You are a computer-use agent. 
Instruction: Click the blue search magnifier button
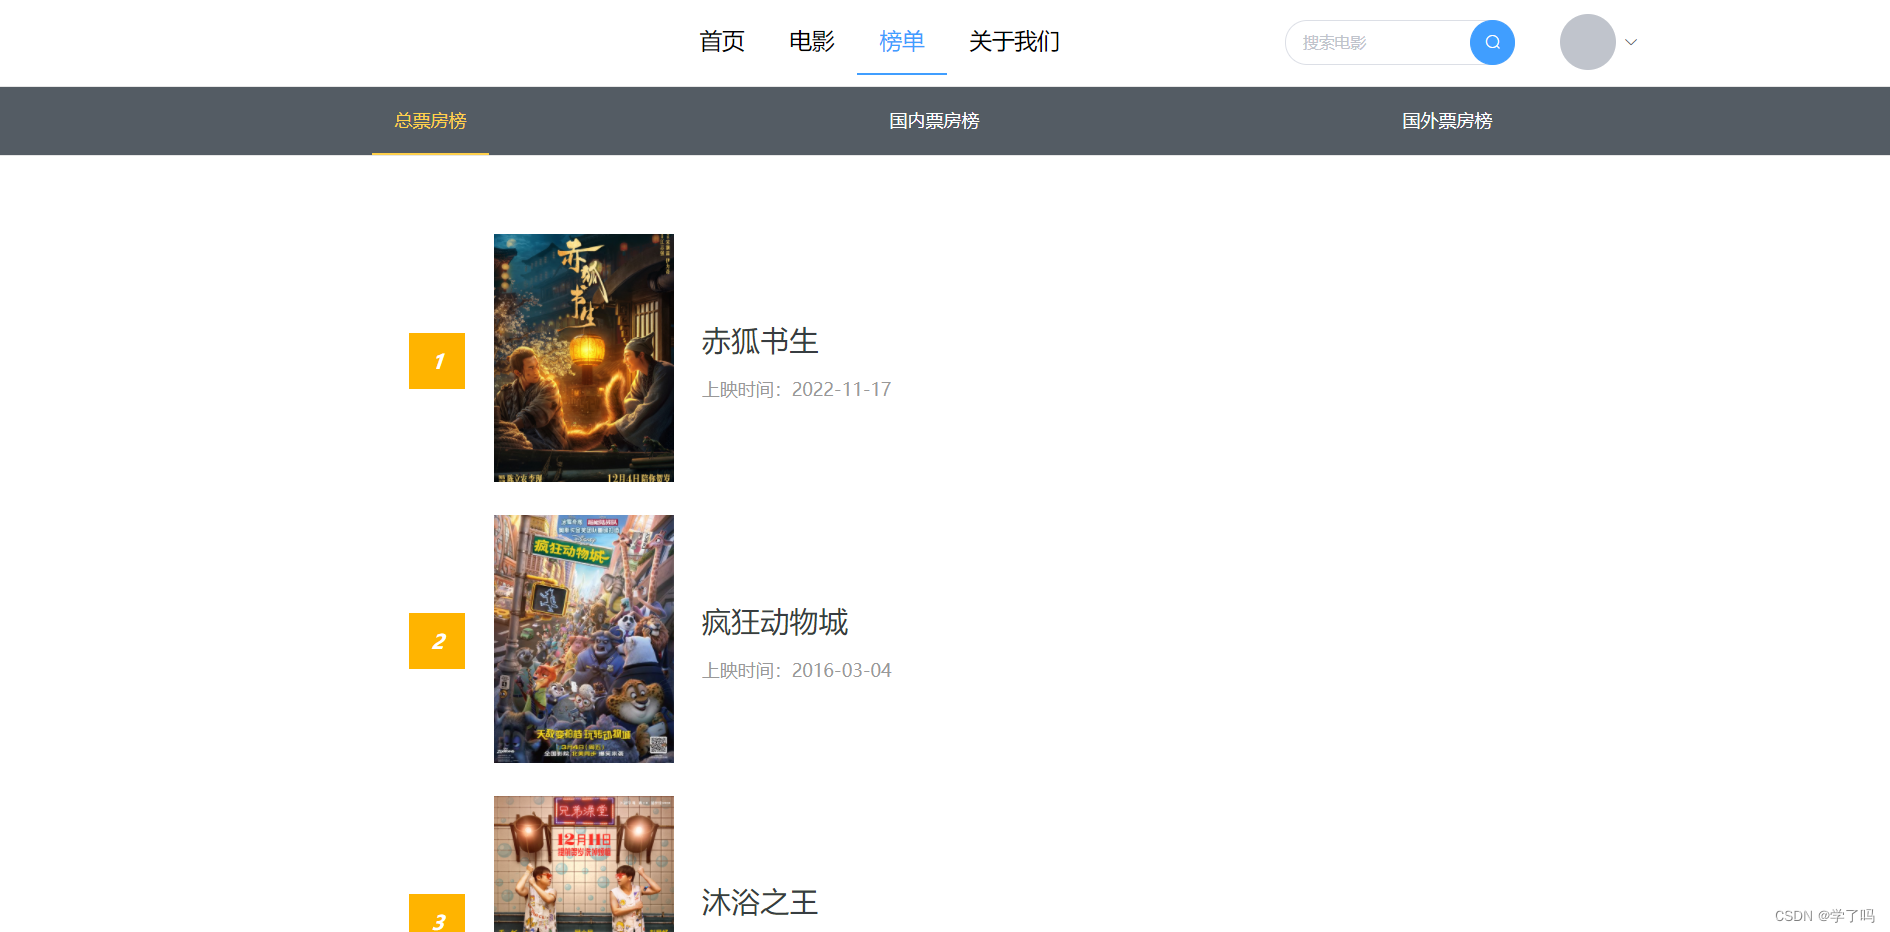pos(1492,42)
